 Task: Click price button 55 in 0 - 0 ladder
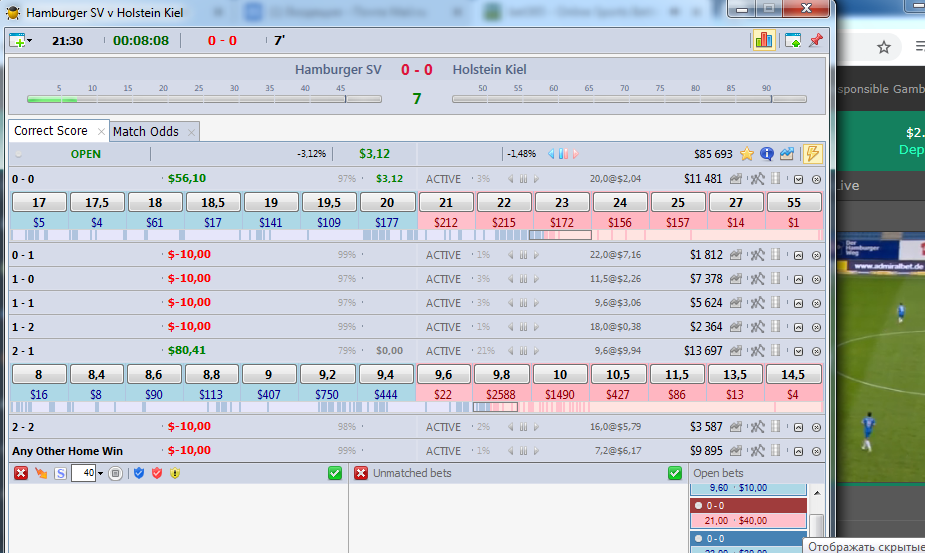[794, 202]
